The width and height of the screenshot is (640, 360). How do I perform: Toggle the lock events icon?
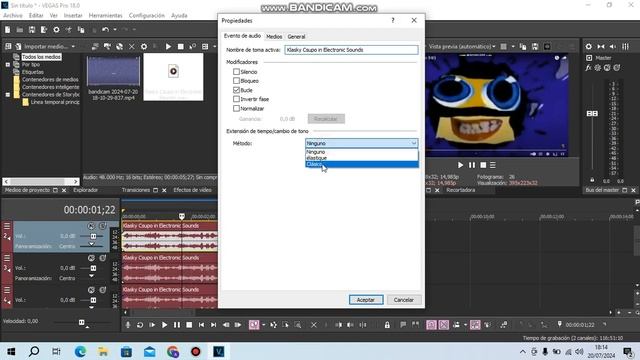(387, 325)
